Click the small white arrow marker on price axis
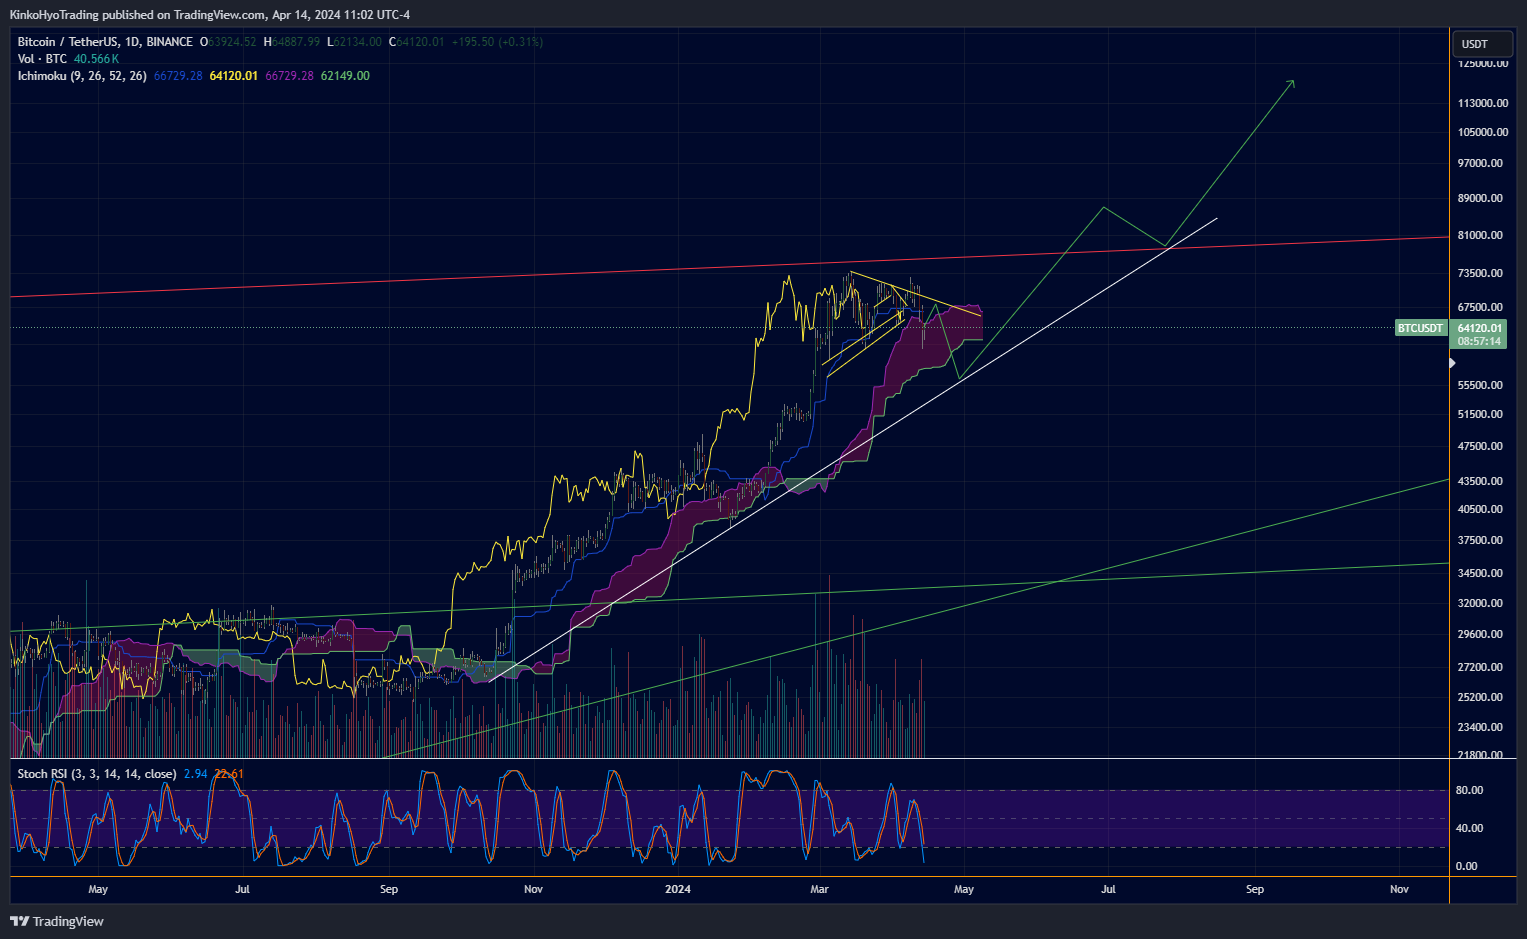Viewport: 1527px width, 939px height. (1453, 363)
